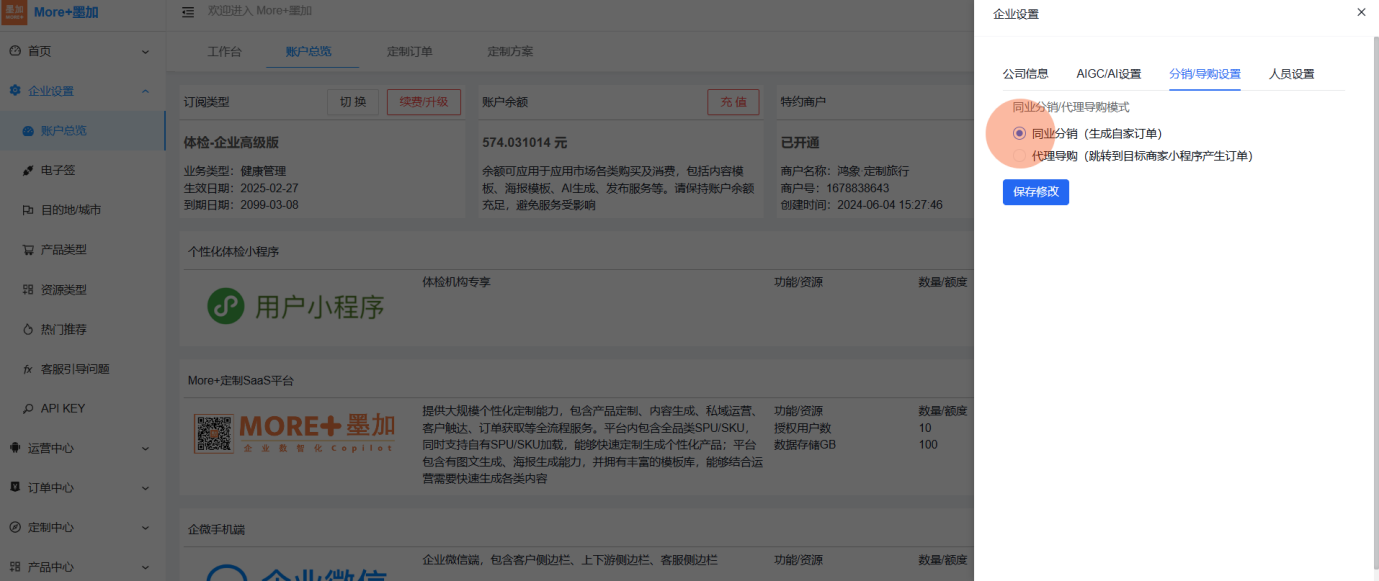This screenshot has height=581, width=1379.
Task: Click the 保存修改 button
Action: [1035, 192]
